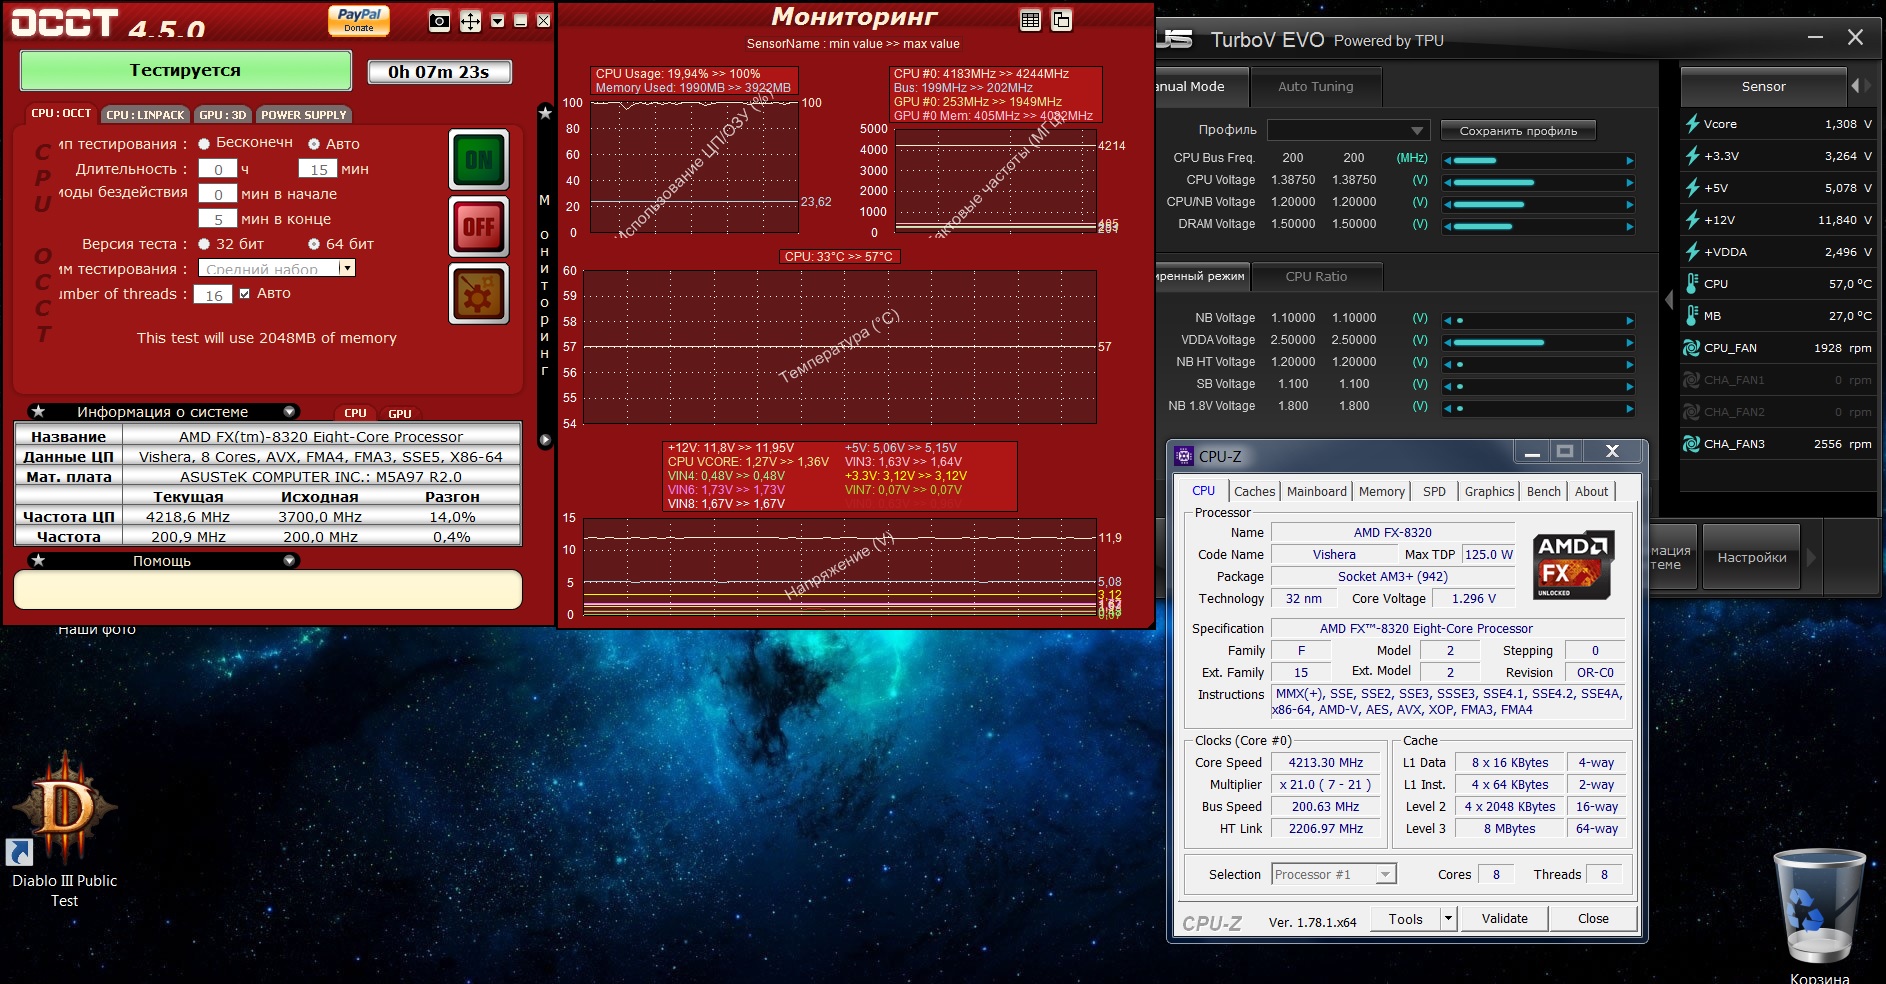Viewport: 1886px width, 984px height.
Task: Click the star icon beside 'Помощь'
Action: (38, 560)
